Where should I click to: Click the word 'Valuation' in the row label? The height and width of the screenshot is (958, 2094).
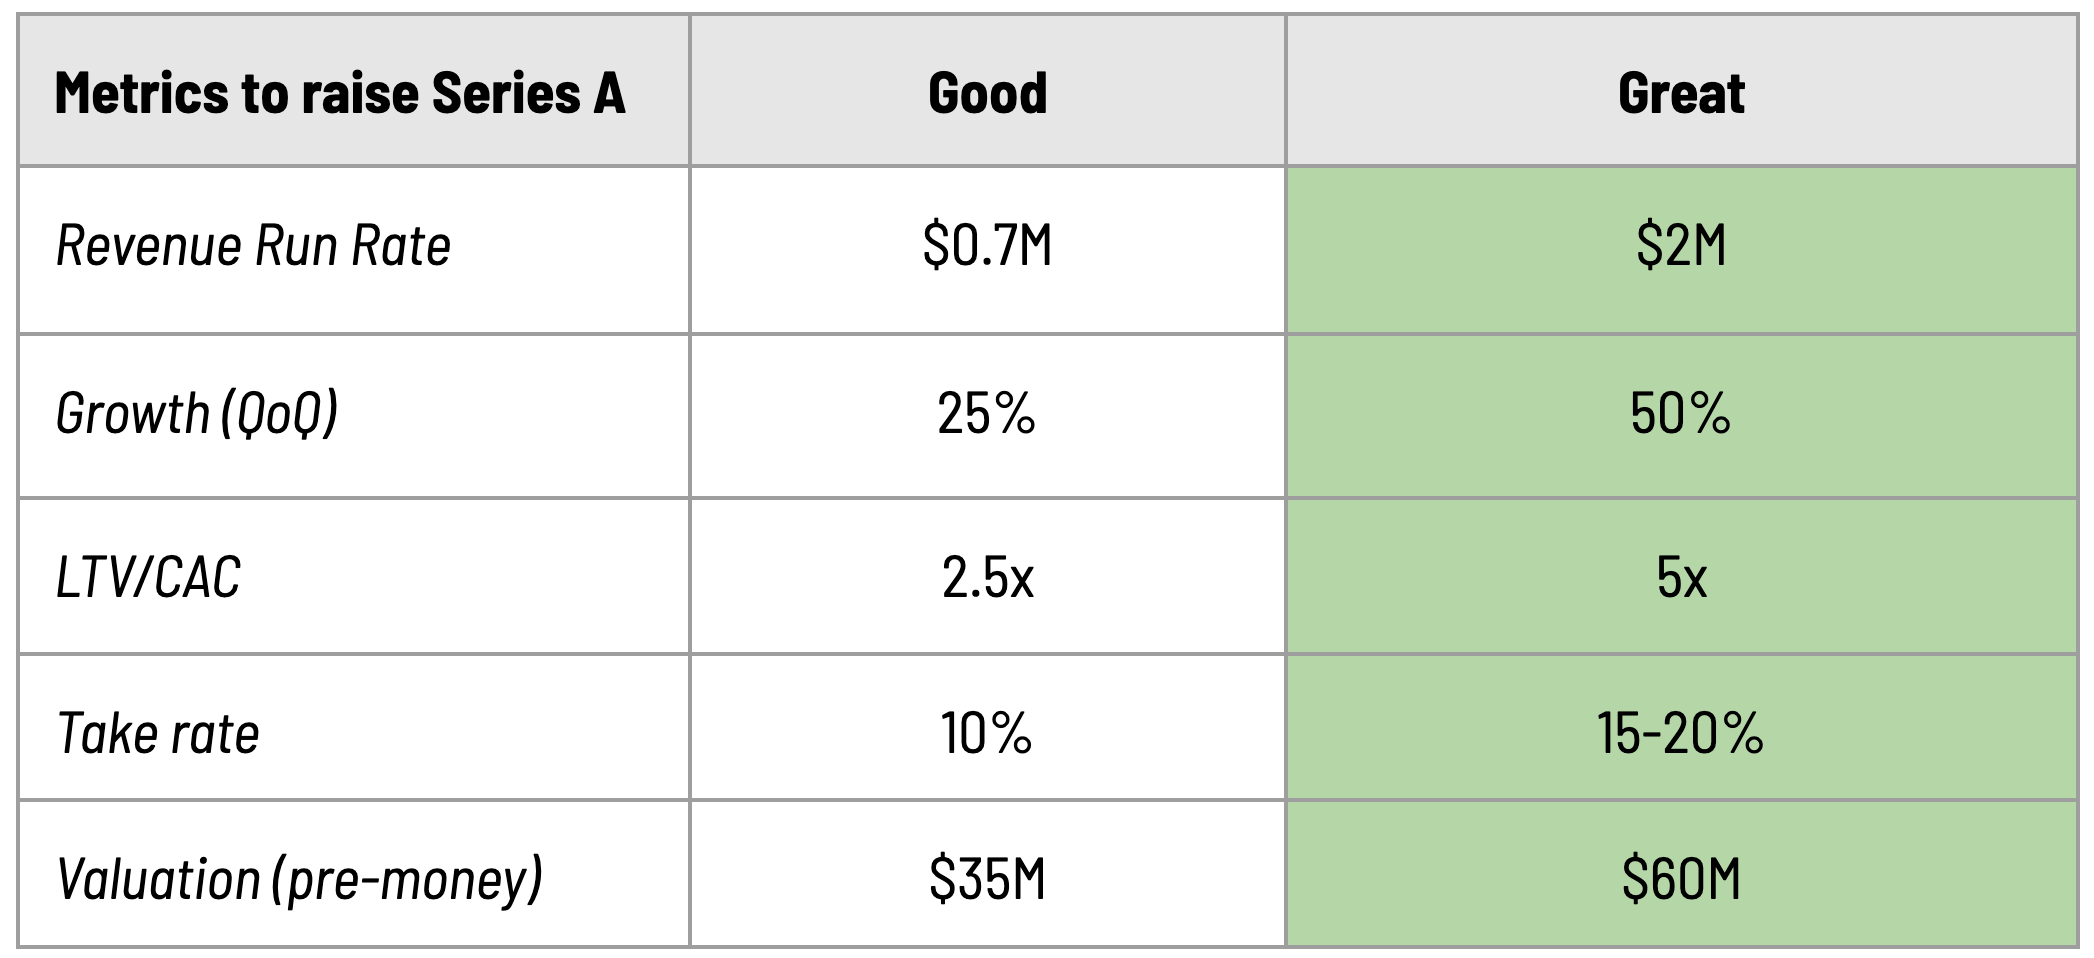pos(158,879)
